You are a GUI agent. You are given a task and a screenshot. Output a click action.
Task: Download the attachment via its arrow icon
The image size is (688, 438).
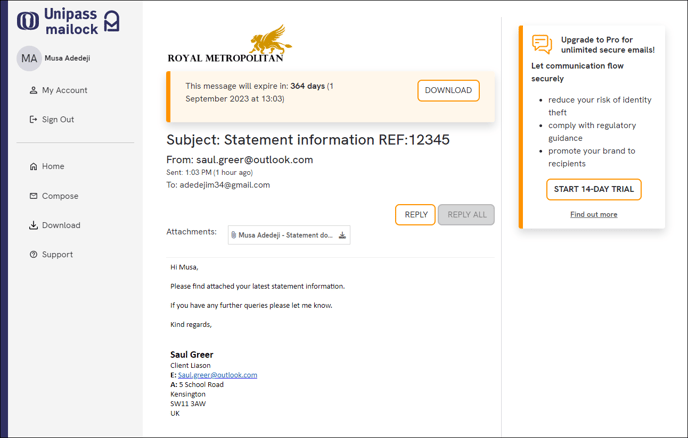342,235
